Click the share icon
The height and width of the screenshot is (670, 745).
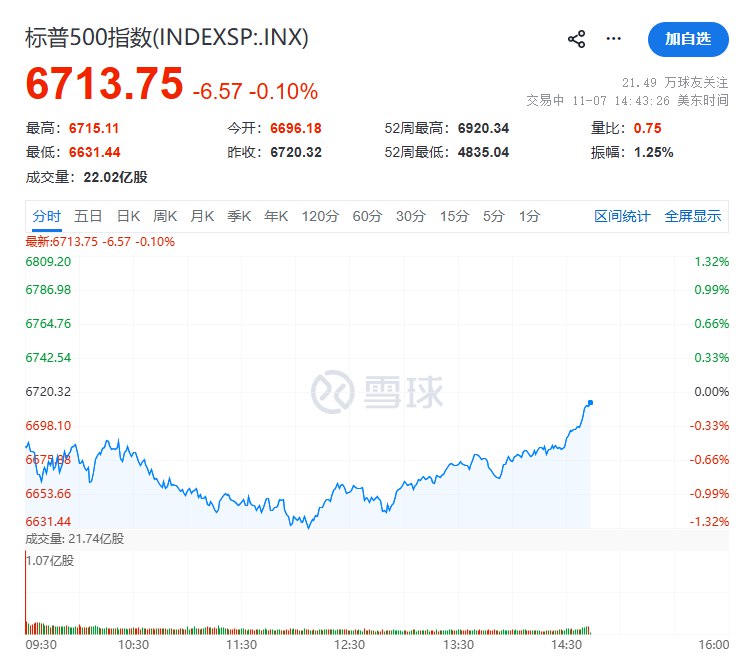point(576,39)
